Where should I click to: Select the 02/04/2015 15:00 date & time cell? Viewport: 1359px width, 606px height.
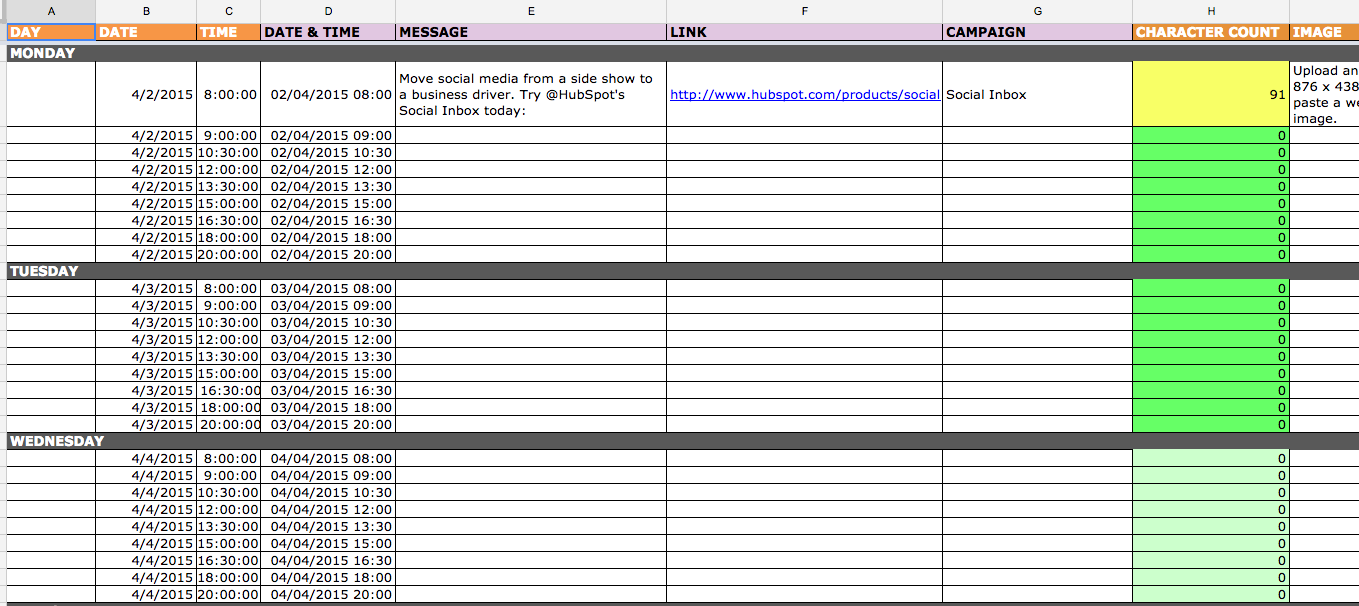coord(328,204)
